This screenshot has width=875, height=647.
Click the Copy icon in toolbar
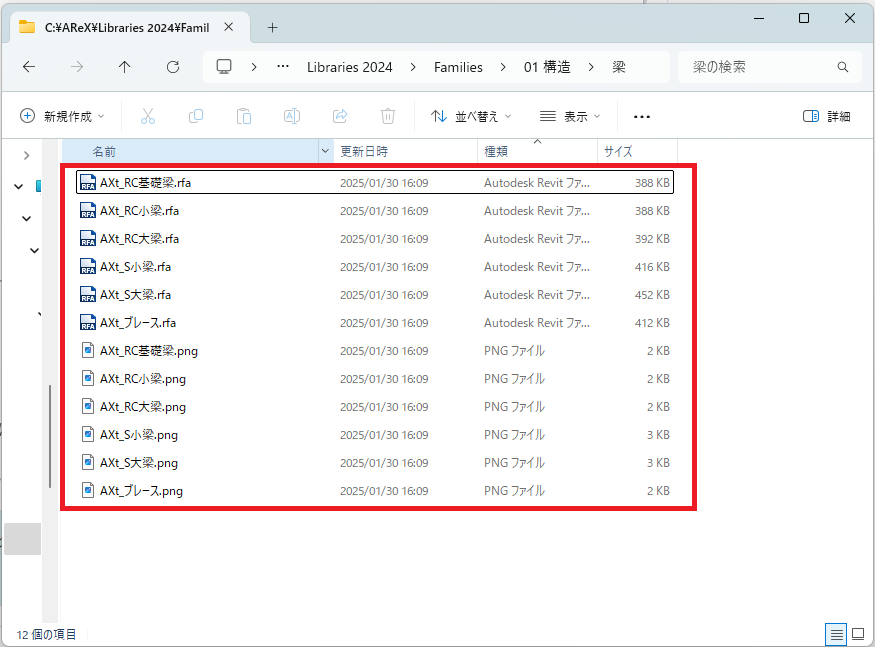coord(196,116)
